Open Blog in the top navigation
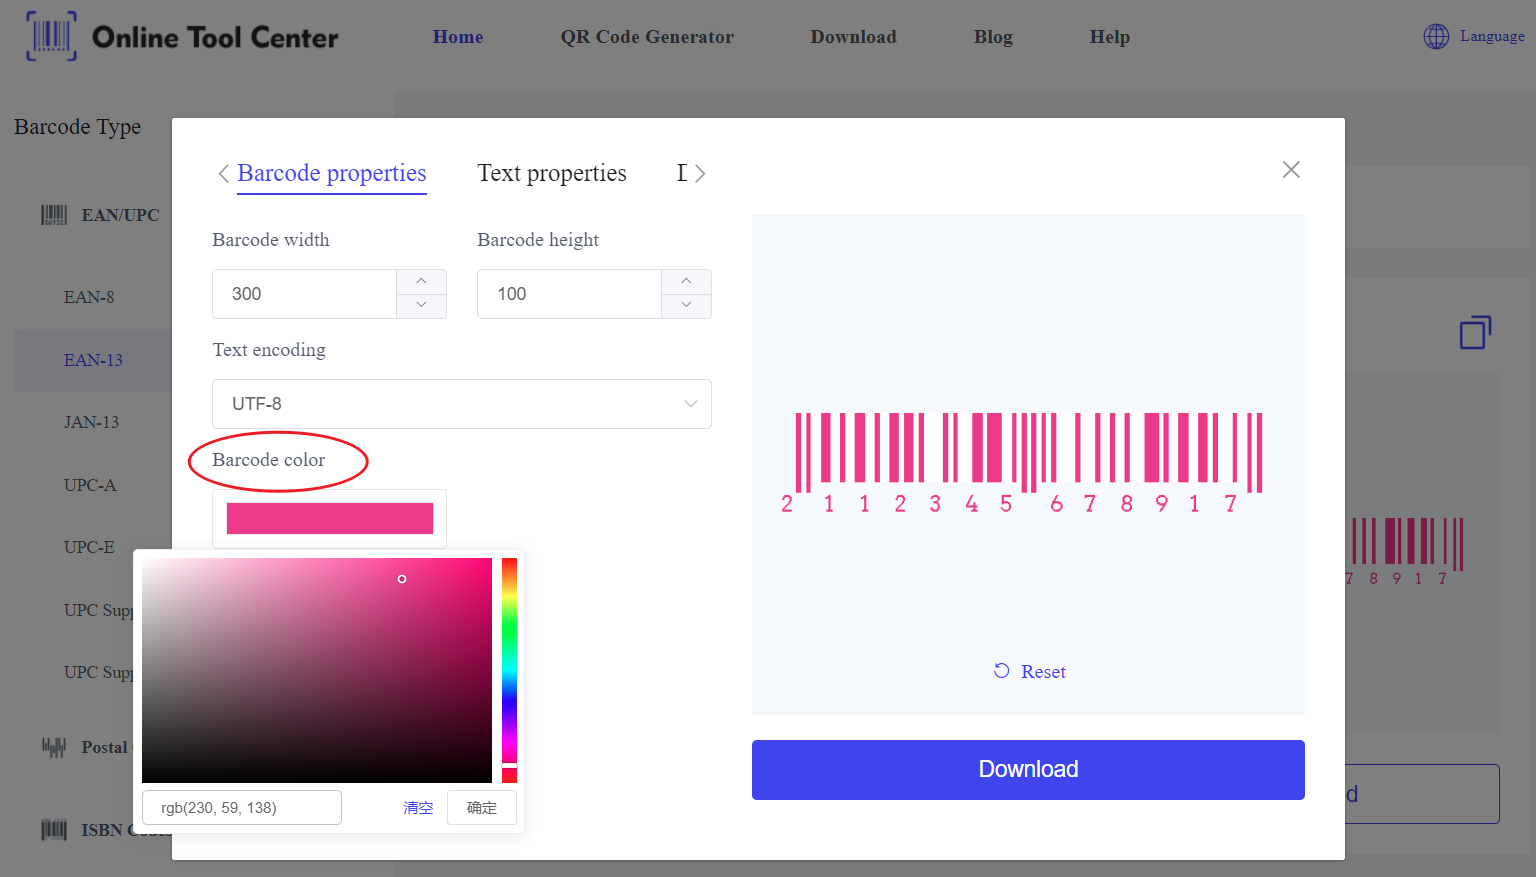Image resolution: width=1536 pixels, height=877 pixels. coord(993,37)
